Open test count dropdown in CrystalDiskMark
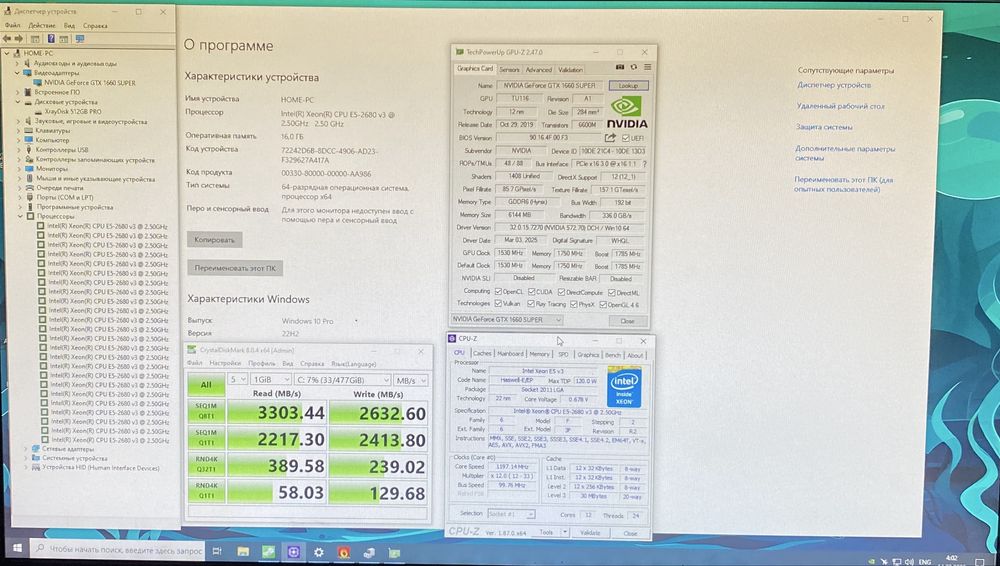 (238, 380)
